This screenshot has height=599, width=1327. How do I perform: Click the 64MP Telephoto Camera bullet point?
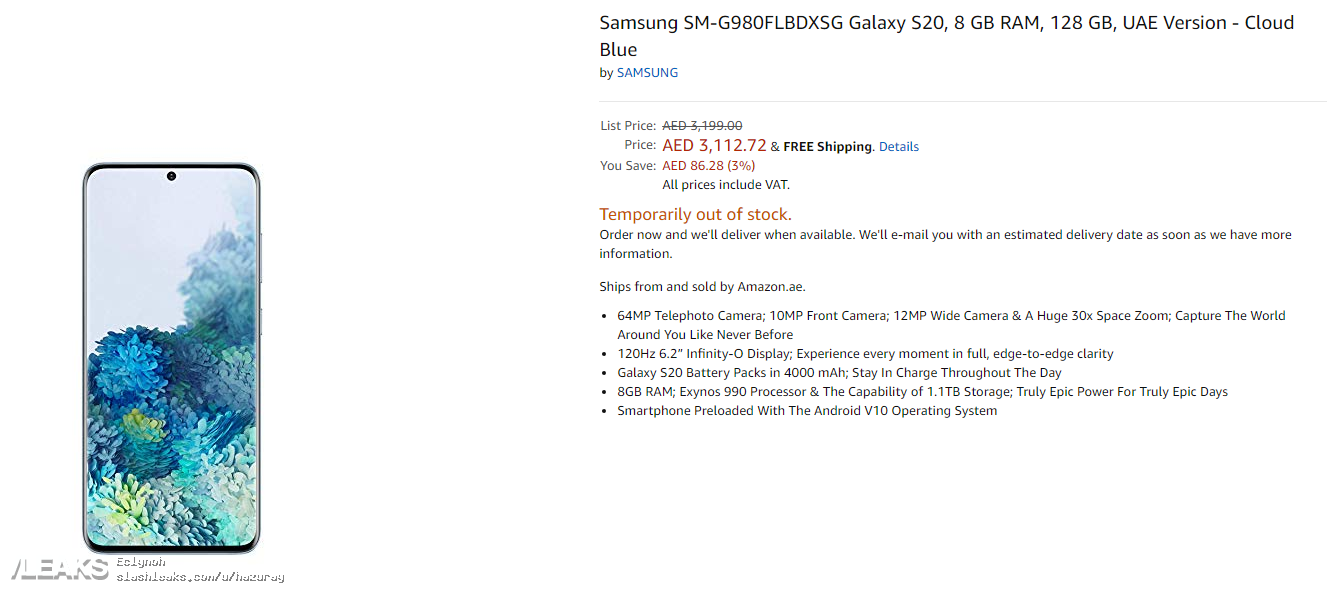tap(951, 325)
